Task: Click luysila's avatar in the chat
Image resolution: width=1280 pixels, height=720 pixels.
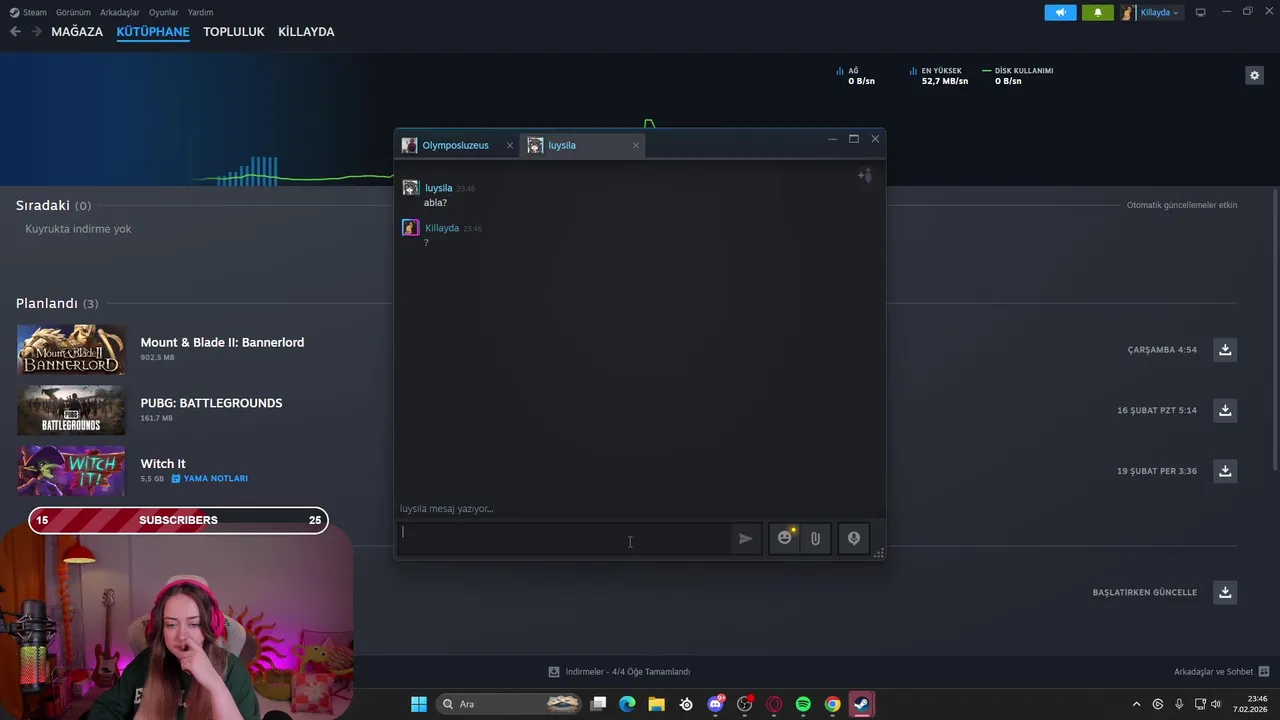Action: [410, 188]
